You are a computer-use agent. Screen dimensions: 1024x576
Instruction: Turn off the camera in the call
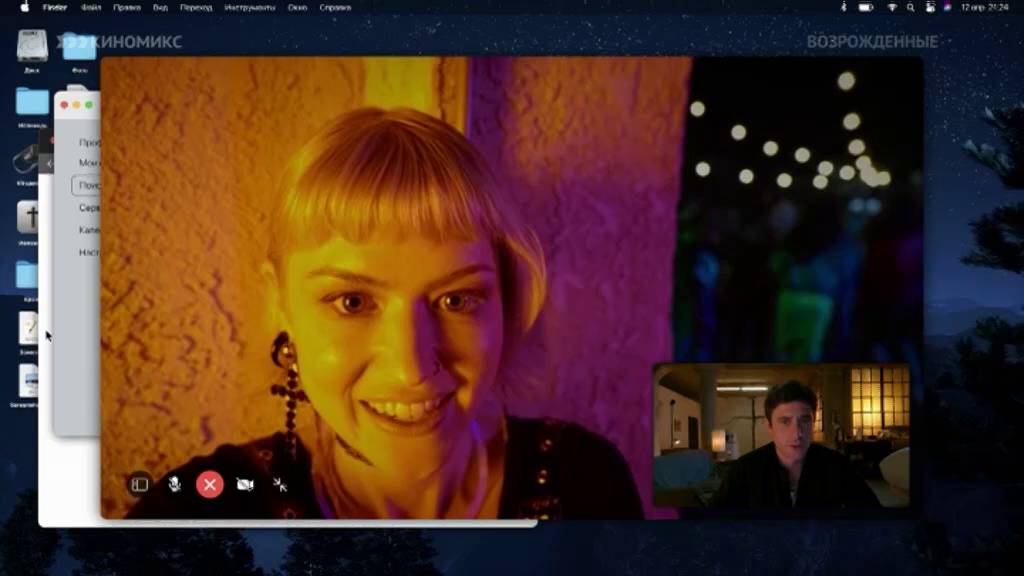[x=245, y=485]
